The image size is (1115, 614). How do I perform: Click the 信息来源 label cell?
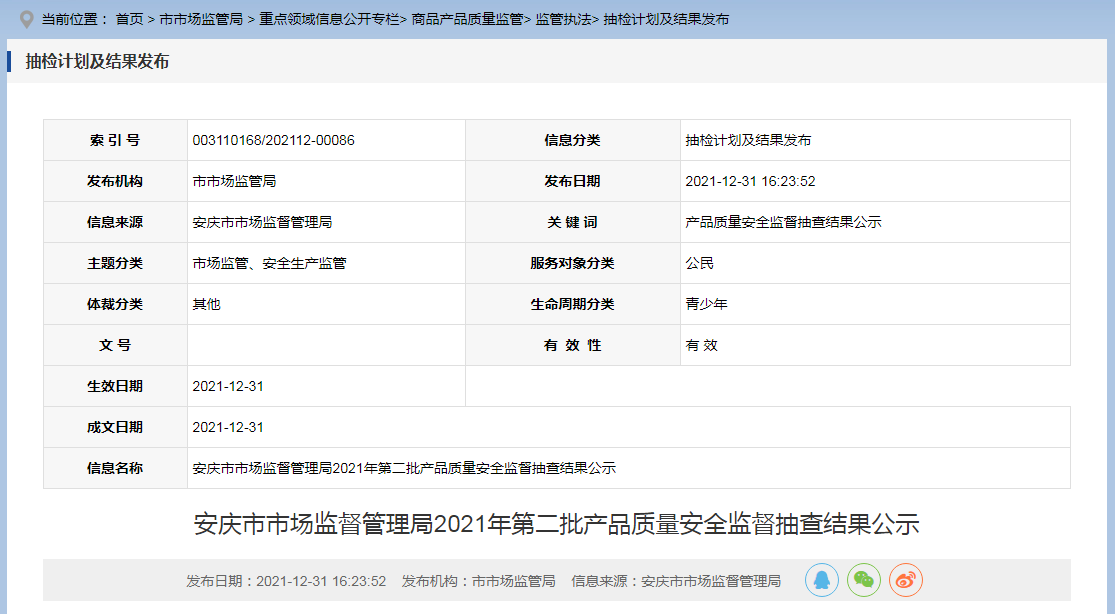tap(115, 222)
